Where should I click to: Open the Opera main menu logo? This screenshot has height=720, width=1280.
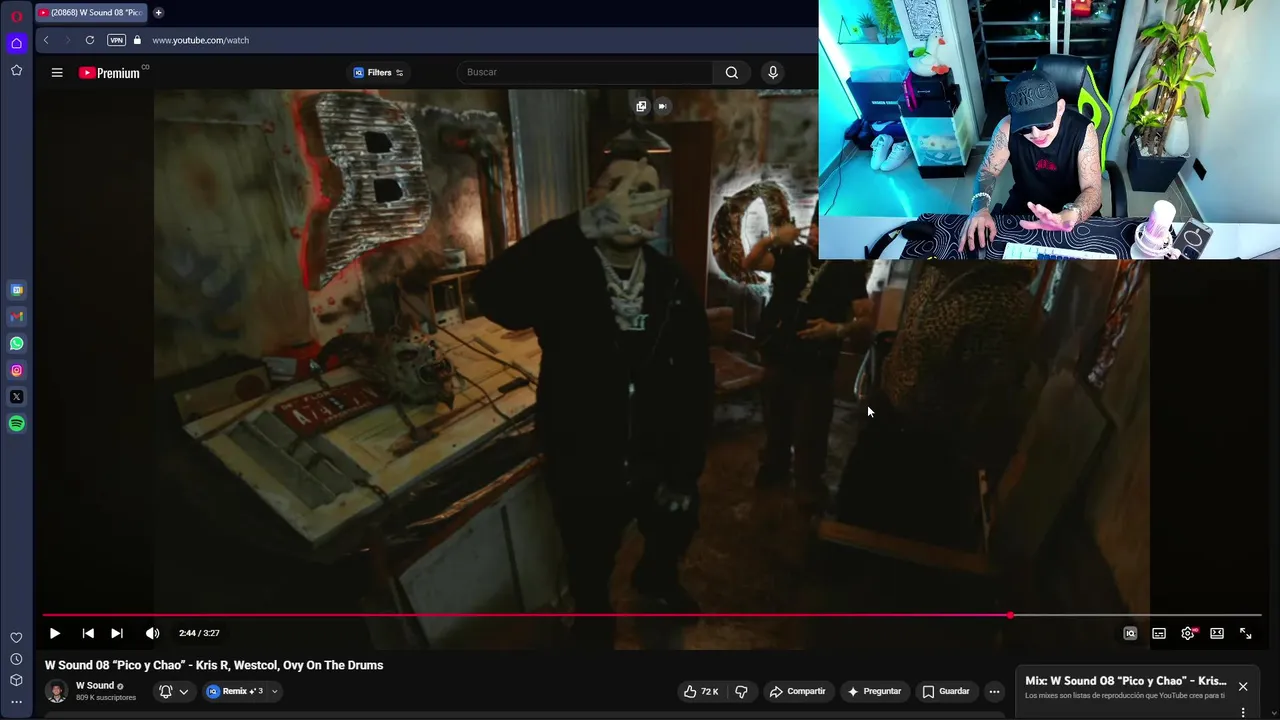(x=16, y=16)
